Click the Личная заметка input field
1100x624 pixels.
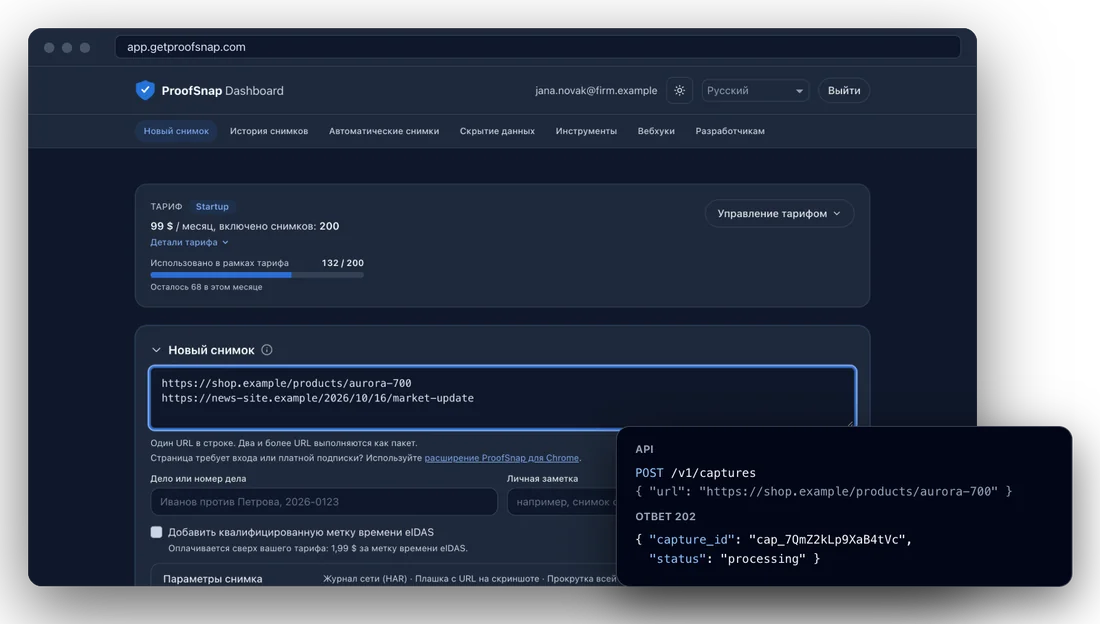tap(562, 502)
